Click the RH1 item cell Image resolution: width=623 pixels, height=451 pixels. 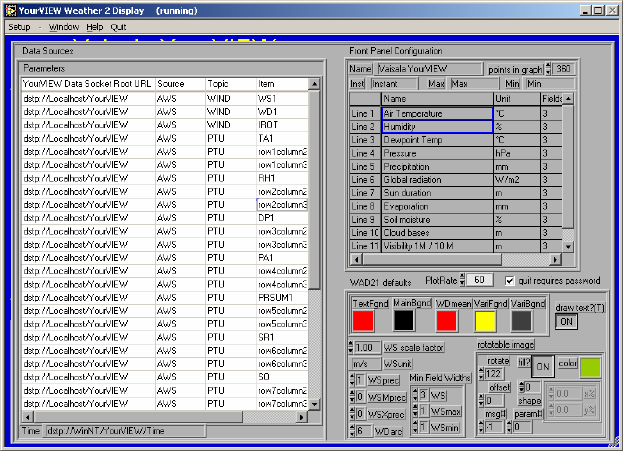click(282, 178)
